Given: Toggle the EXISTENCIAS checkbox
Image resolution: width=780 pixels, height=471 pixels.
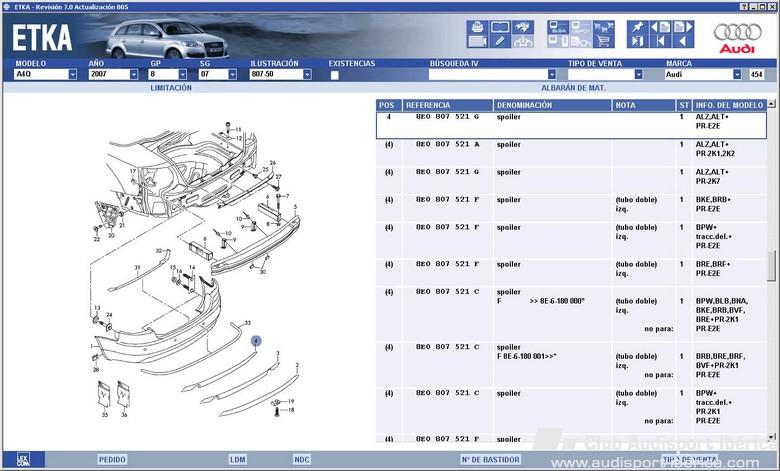Looking at the screenshot, I should (x=335, y=75).
